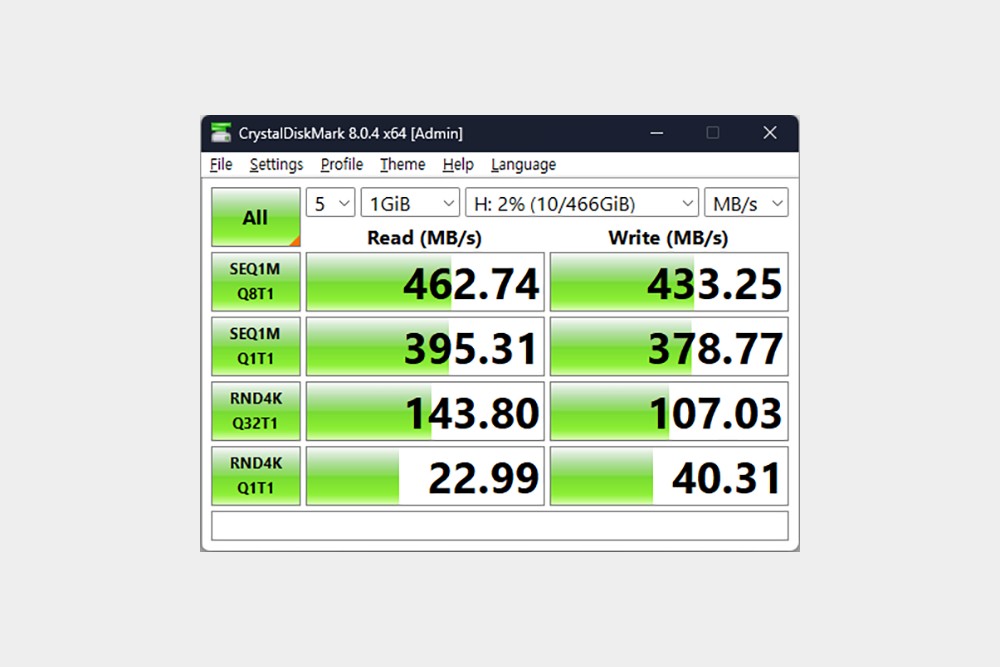Click the 378.77 write result

click(x=669, y=346)
